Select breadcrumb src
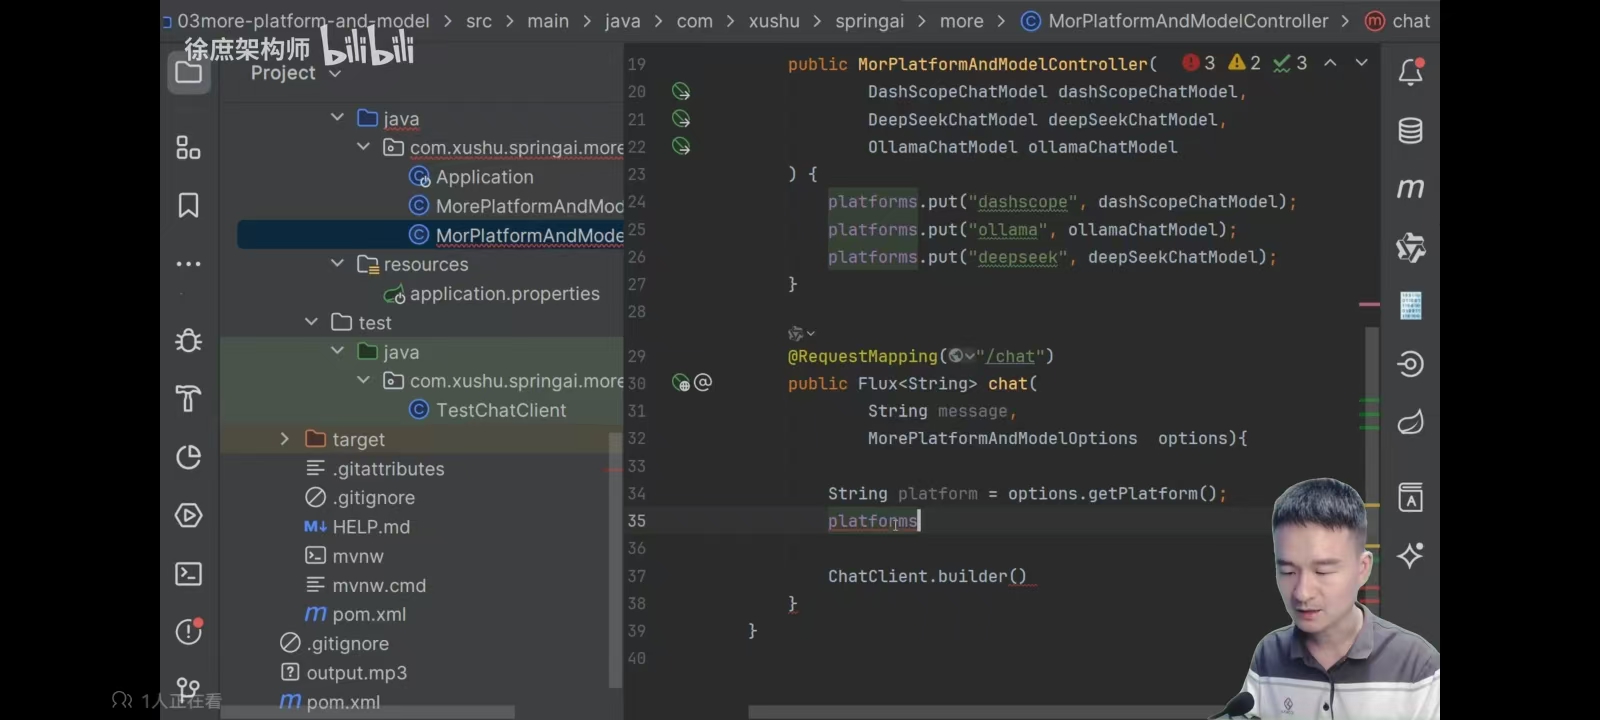1600x720 pixels. point(479,21)
